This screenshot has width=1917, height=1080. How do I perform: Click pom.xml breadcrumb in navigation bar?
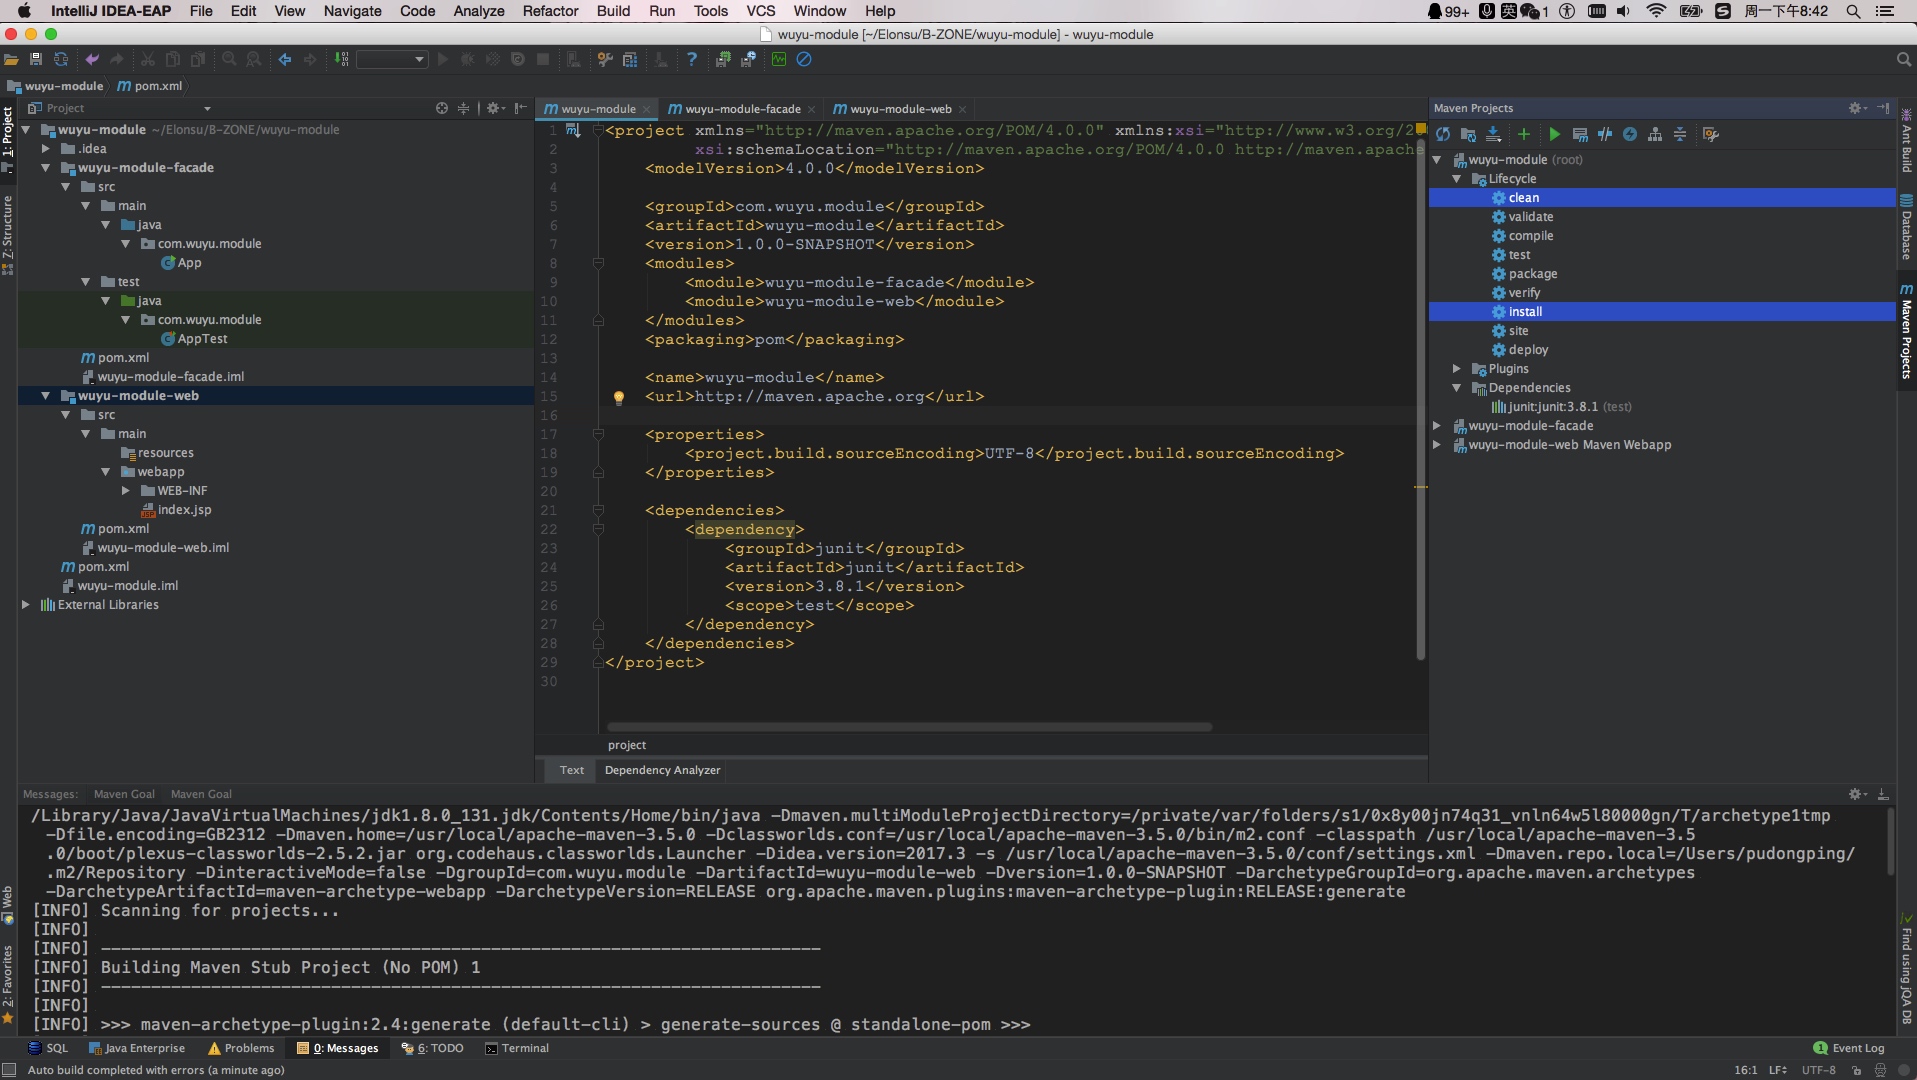[150, 86]
